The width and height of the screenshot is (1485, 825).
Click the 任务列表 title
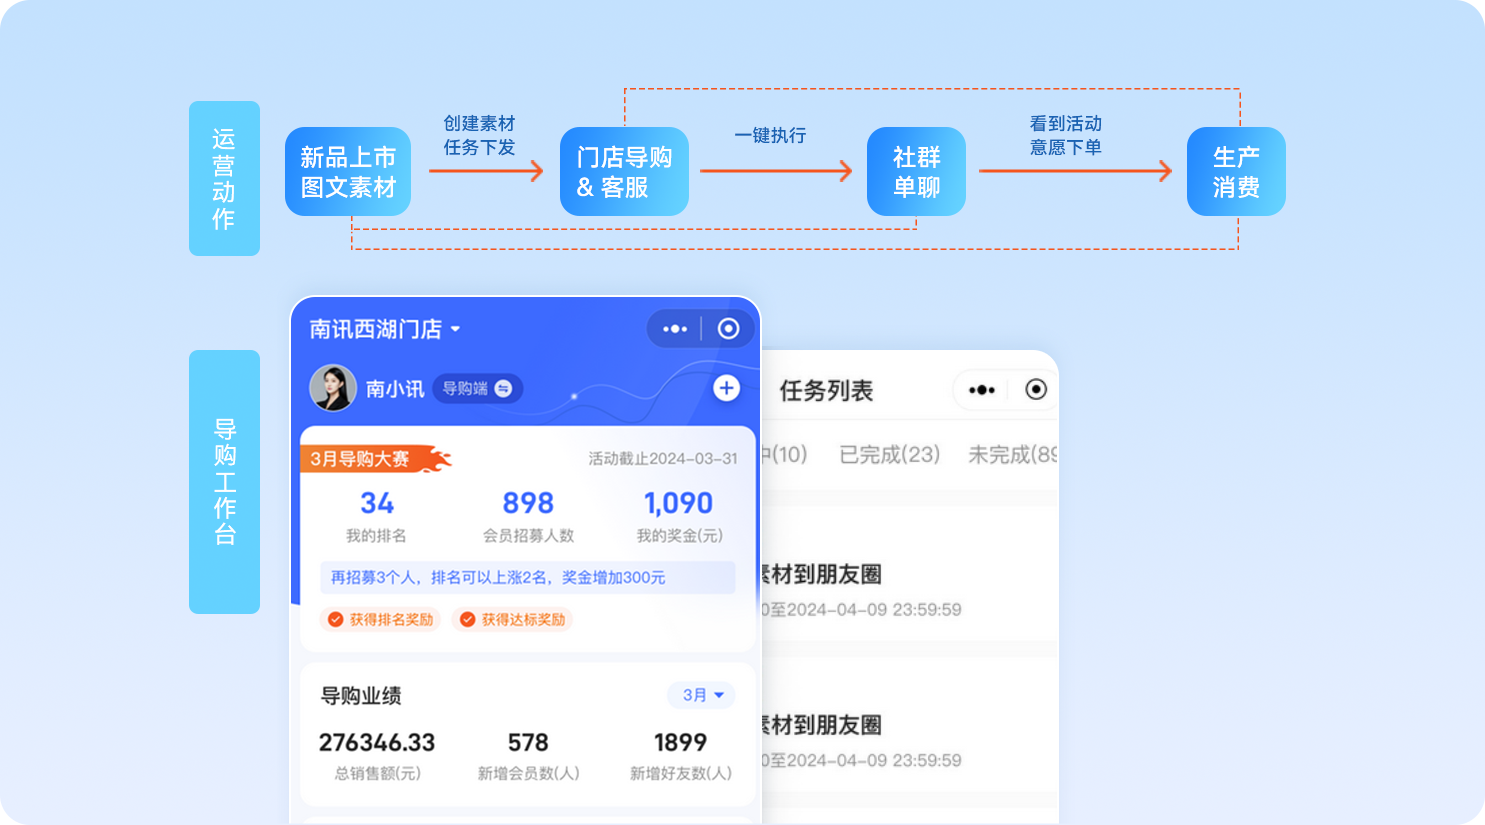click(827, 391)
